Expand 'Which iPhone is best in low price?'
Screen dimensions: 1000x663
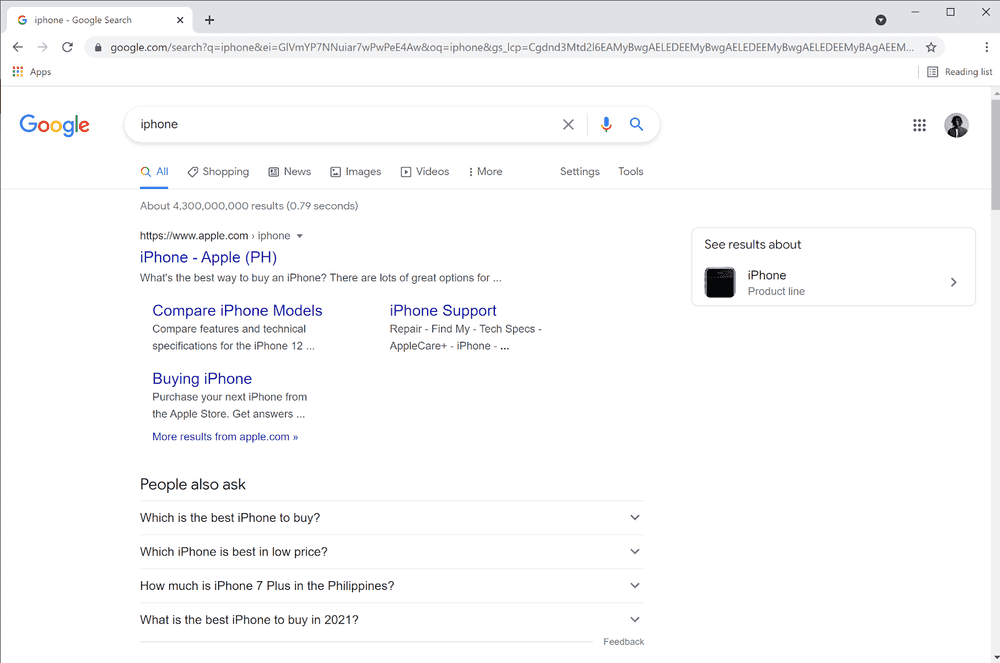click(392, 551)
